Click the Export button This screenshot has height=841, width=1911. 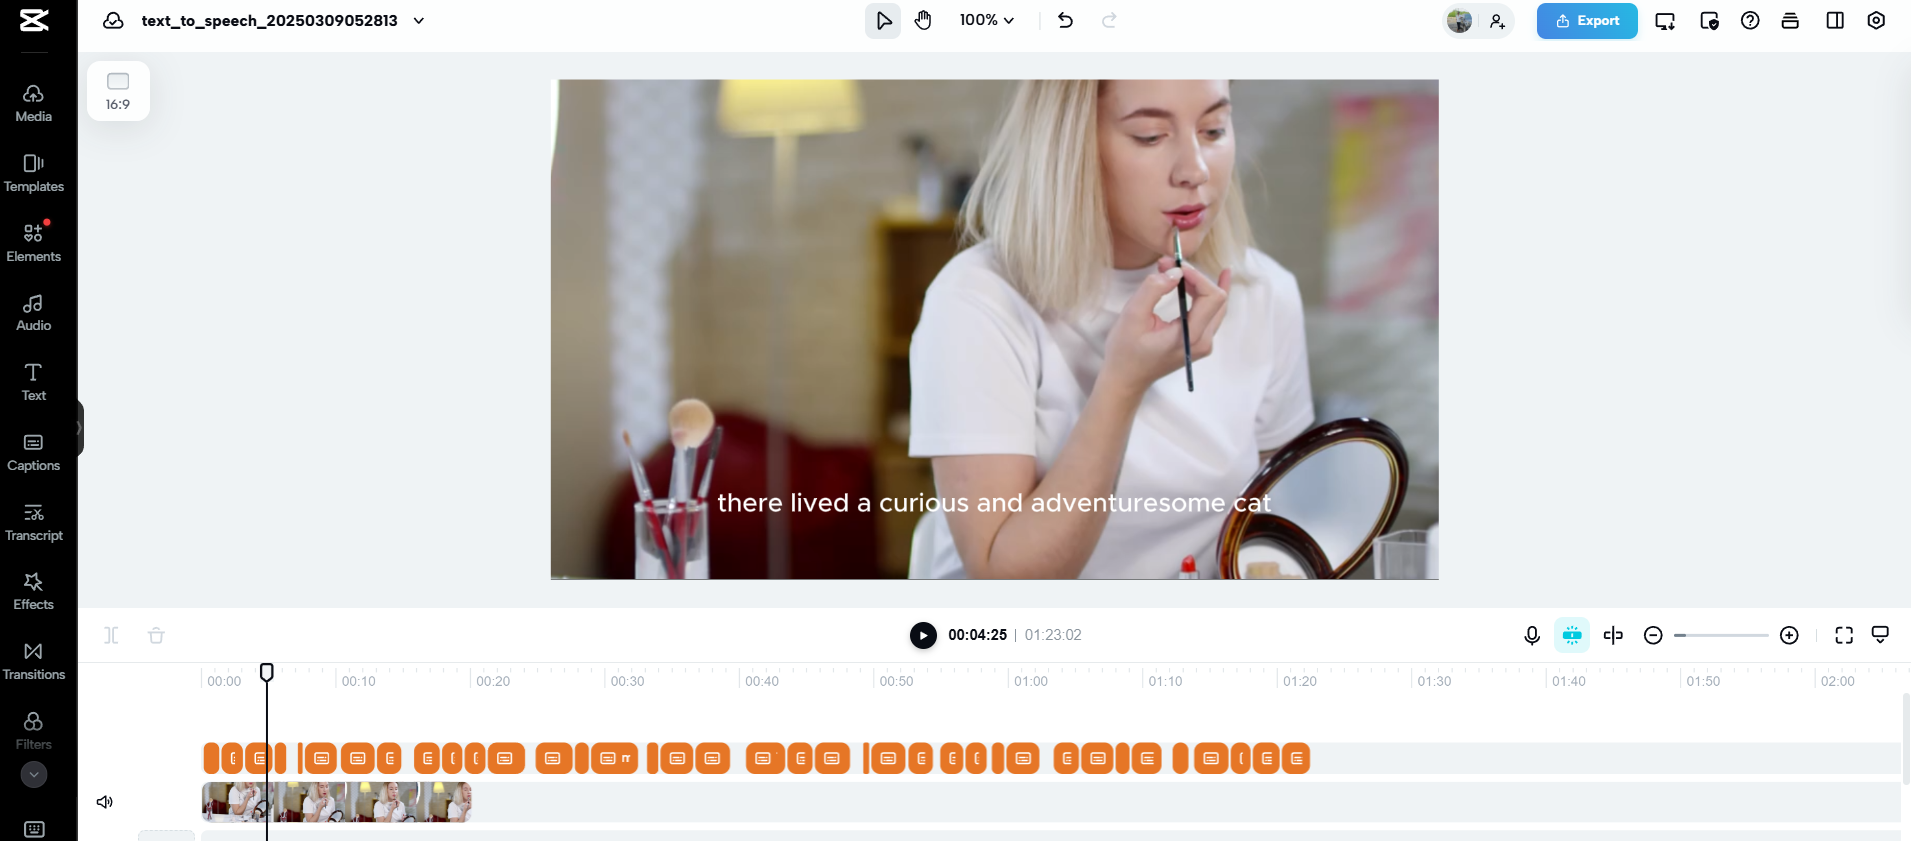tap(1587, 21)
